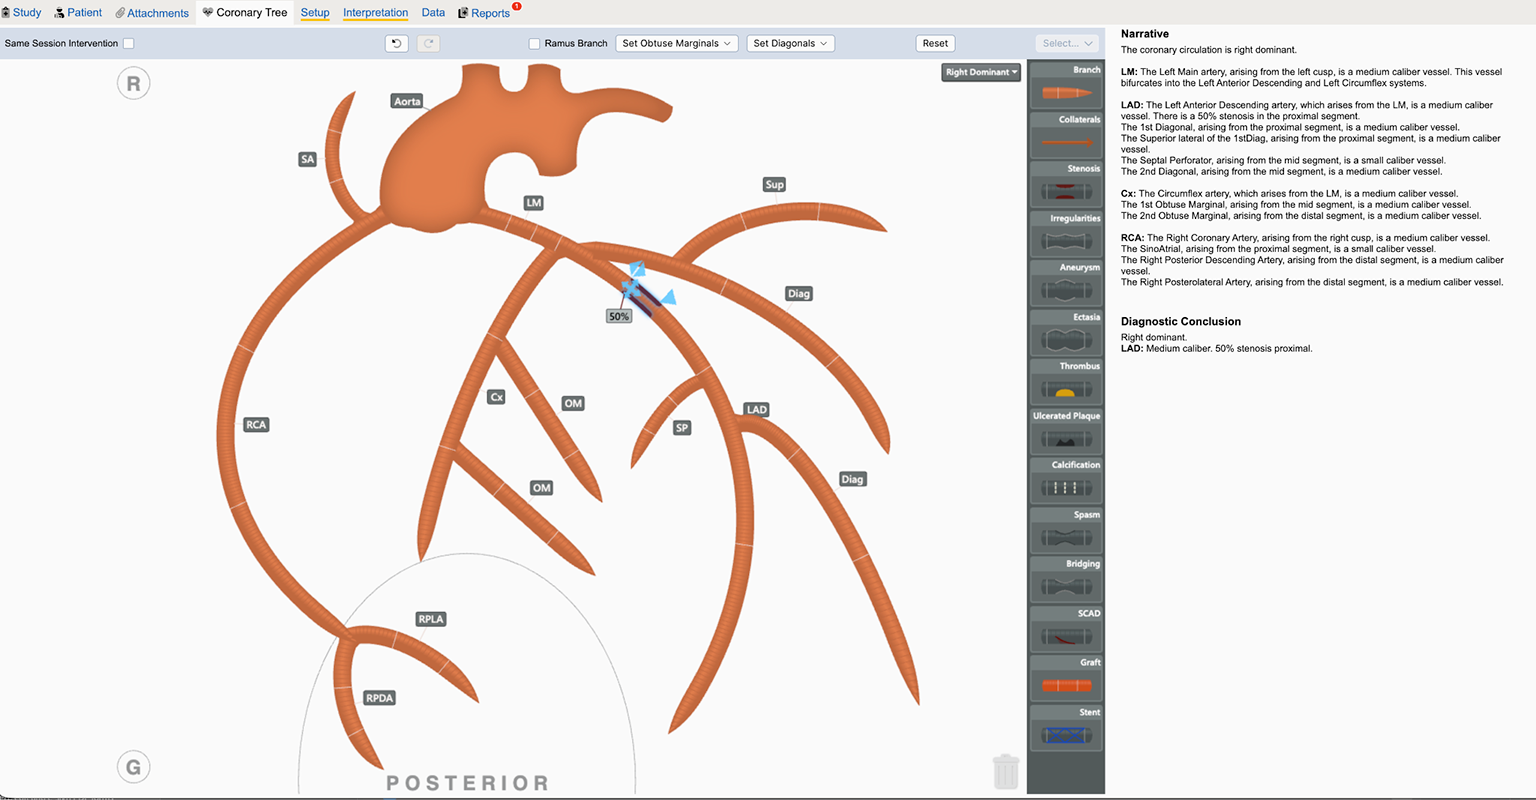Open the Set Obtuse Marginals dropdown
1536x800 pixels.
pos(676,43)
